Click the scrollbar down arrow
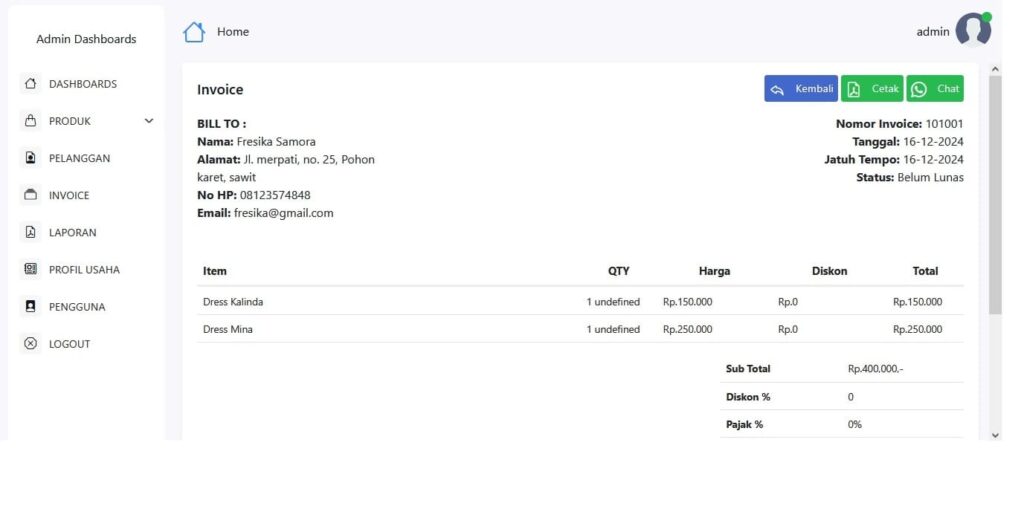This screenshot has height=506, width=1024. 994,435
